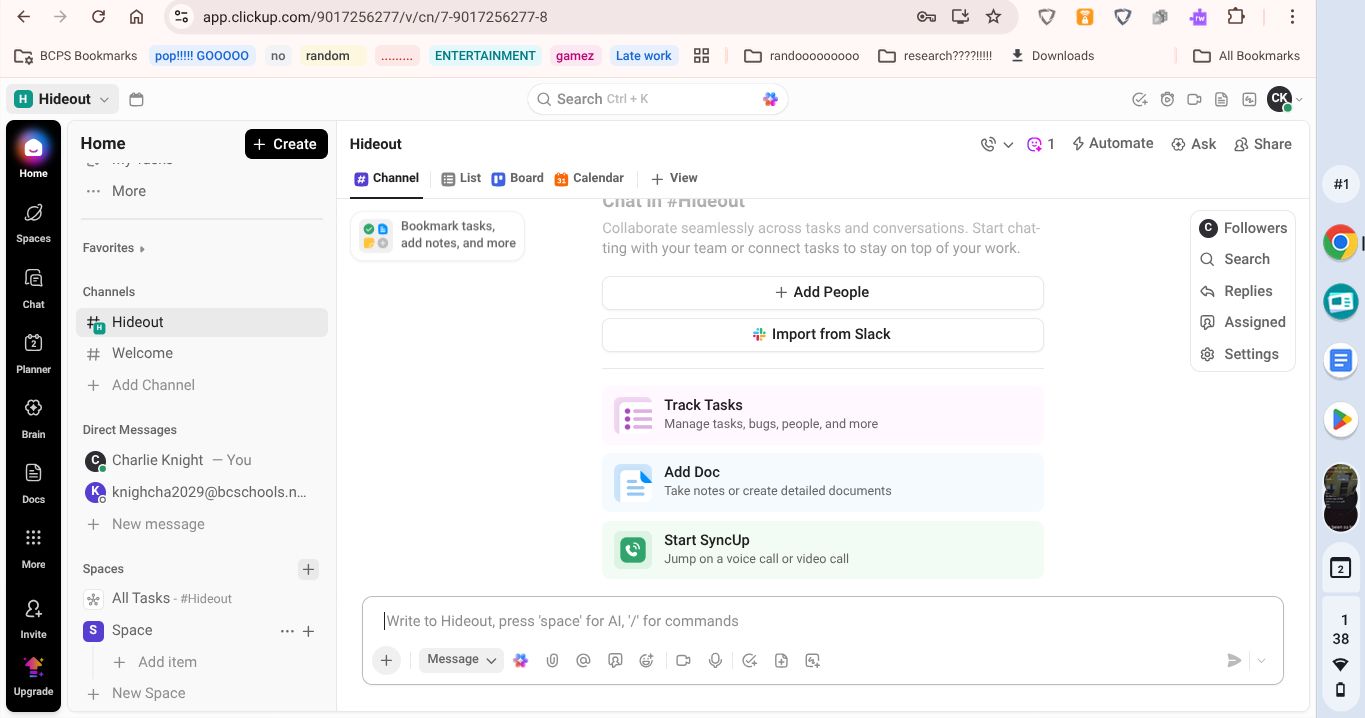Viewport: 1365px width, 718px height.
Task: Switch to the Board tab
Action: (x=517, y=178)
